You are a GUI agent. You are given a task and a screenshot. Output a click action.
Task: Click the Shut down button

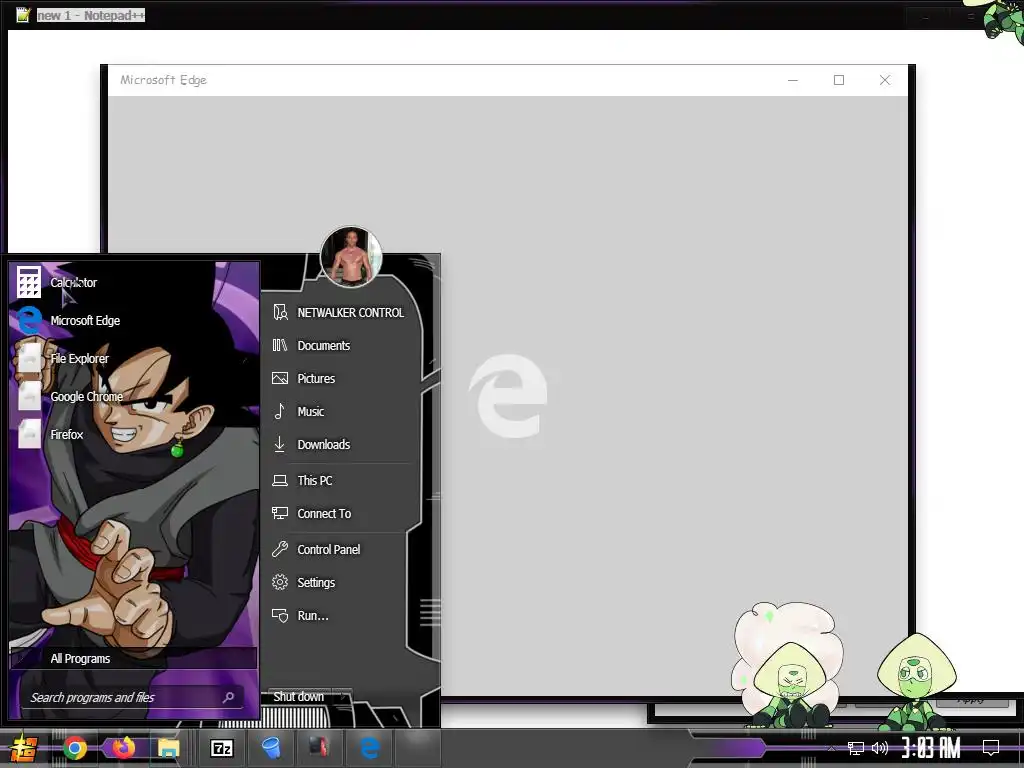298,697
